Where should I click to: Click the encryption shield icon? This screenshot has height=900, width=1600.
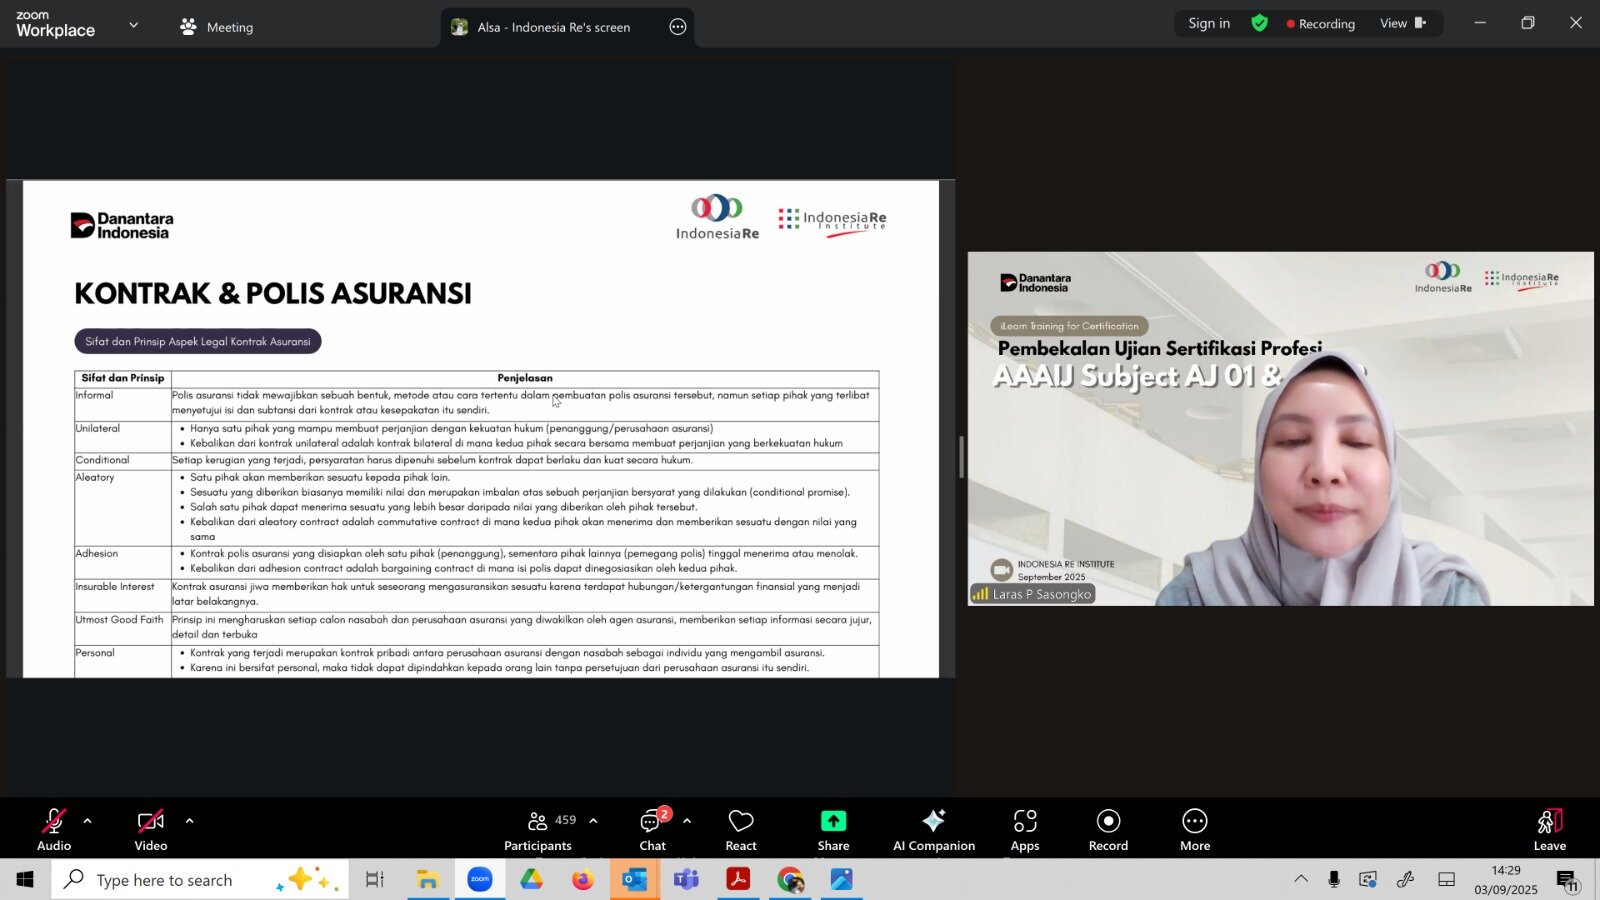[1260, 23]
